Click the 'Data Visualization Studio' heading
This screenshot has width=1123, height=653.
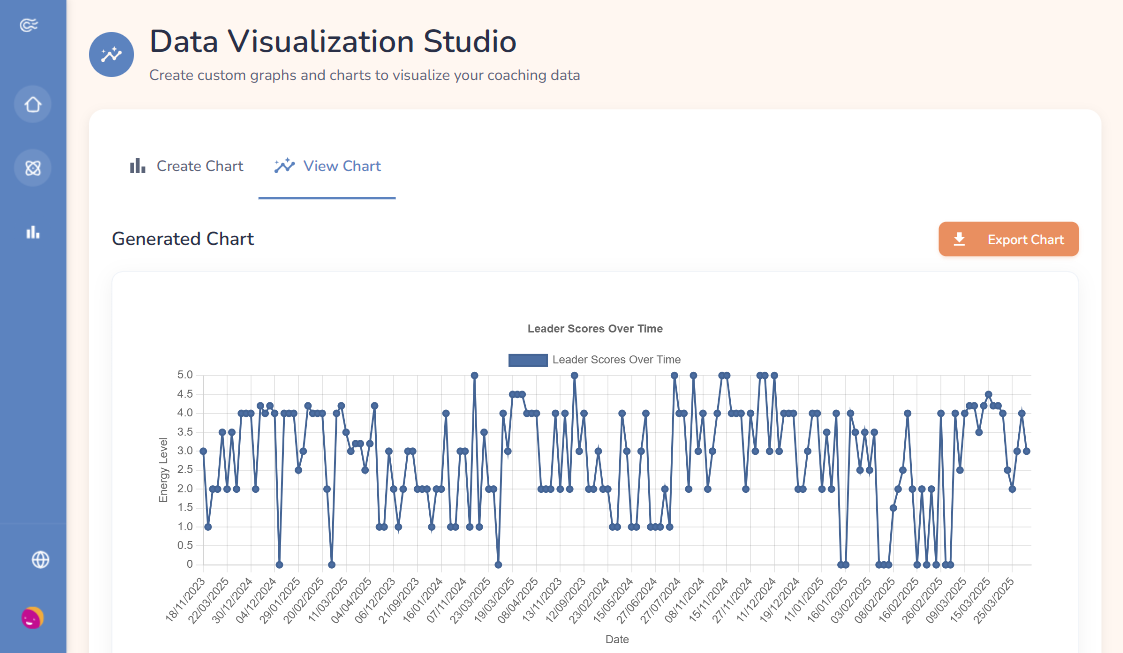point(333,42)
